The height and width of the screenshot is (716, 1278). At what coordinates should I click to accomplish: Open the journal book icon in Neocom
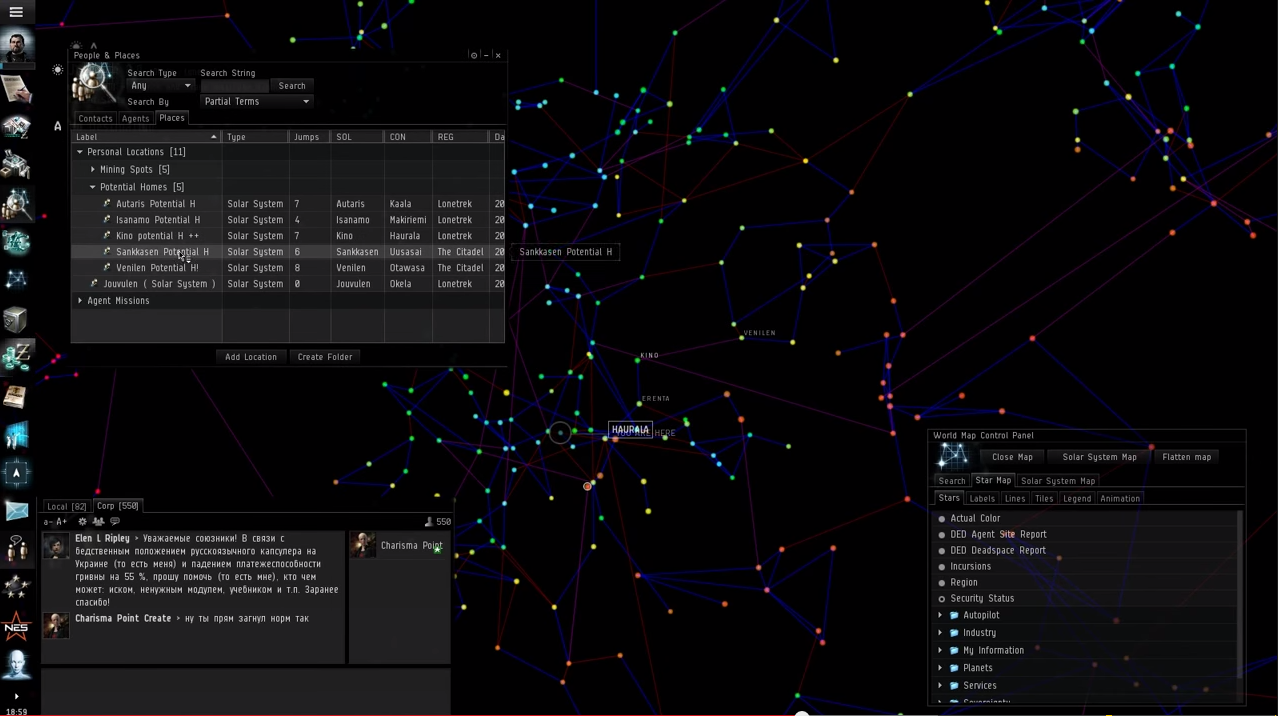pos(16,396)
